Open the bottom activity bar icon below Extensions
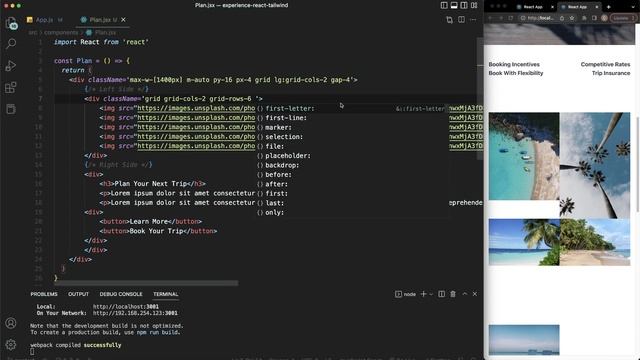 11,109
